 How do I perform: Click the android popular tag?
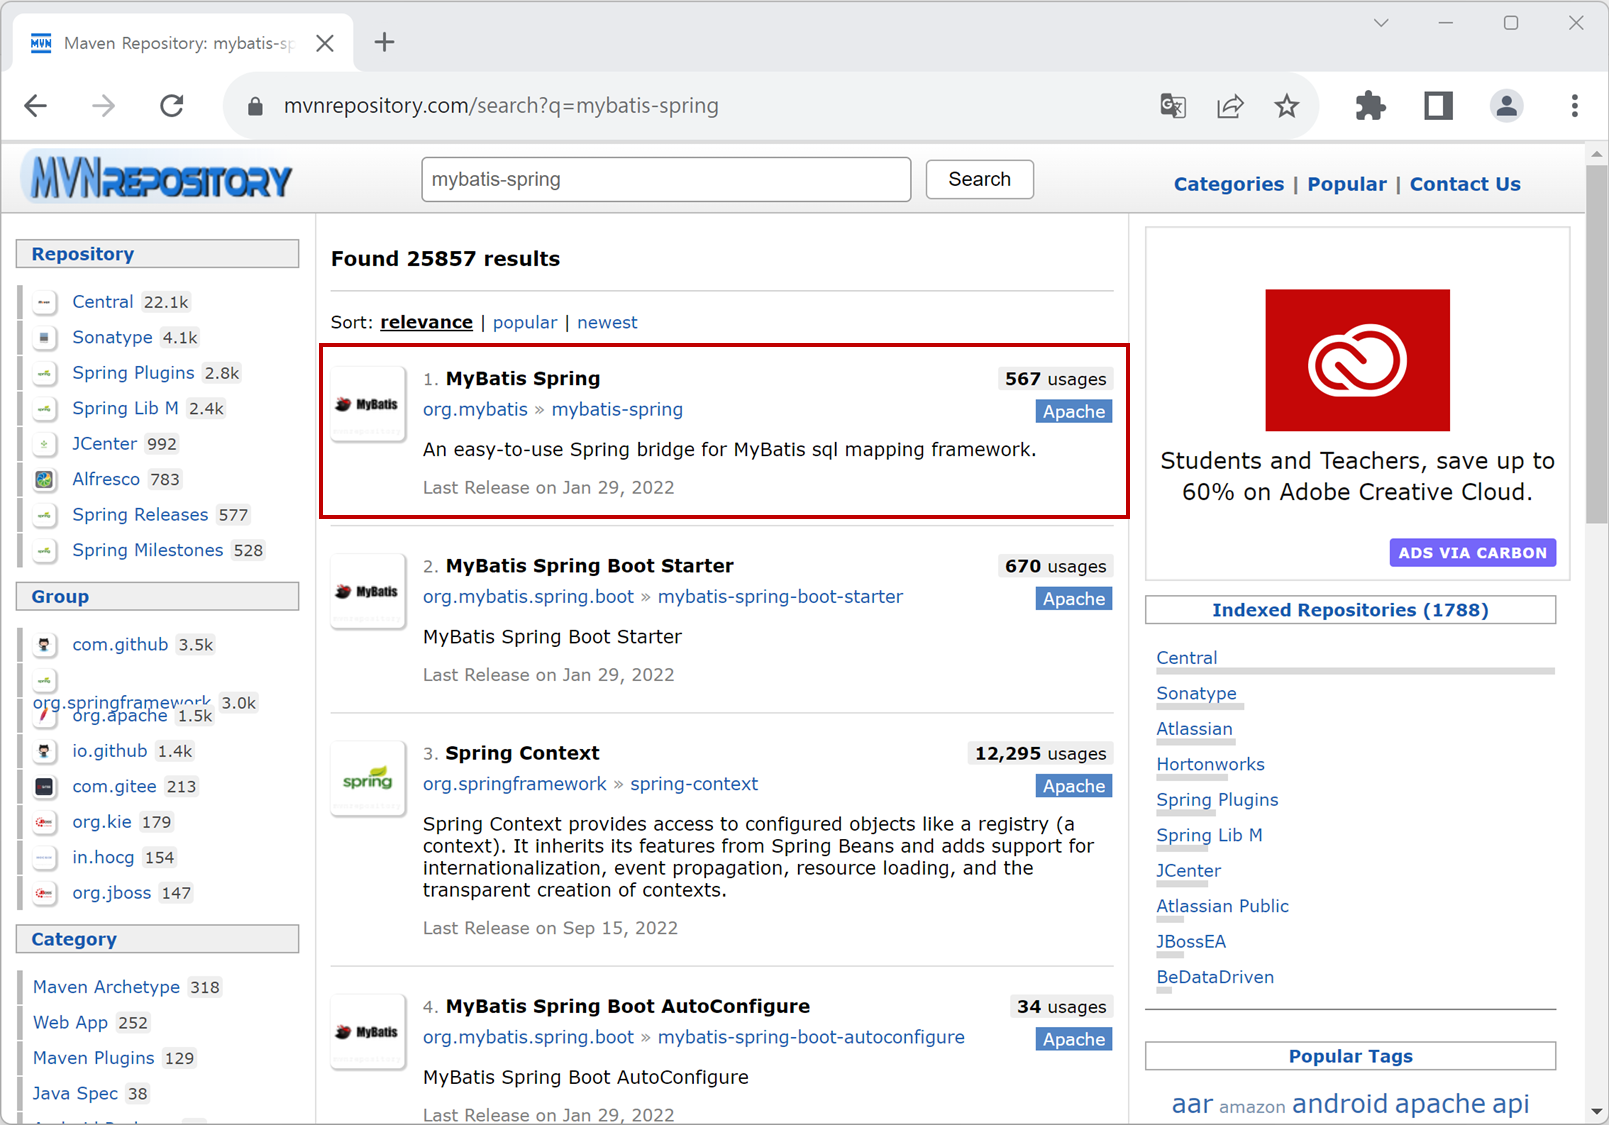coord(1339,1104)
